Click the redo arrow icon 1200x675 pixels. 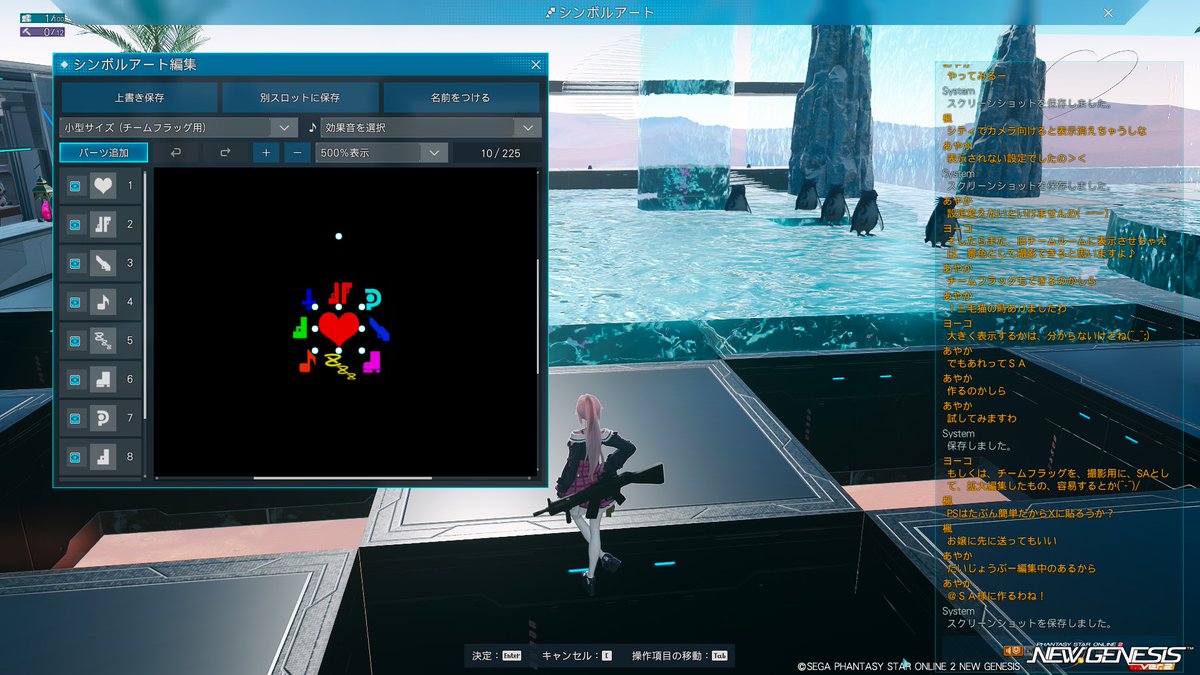225,153
